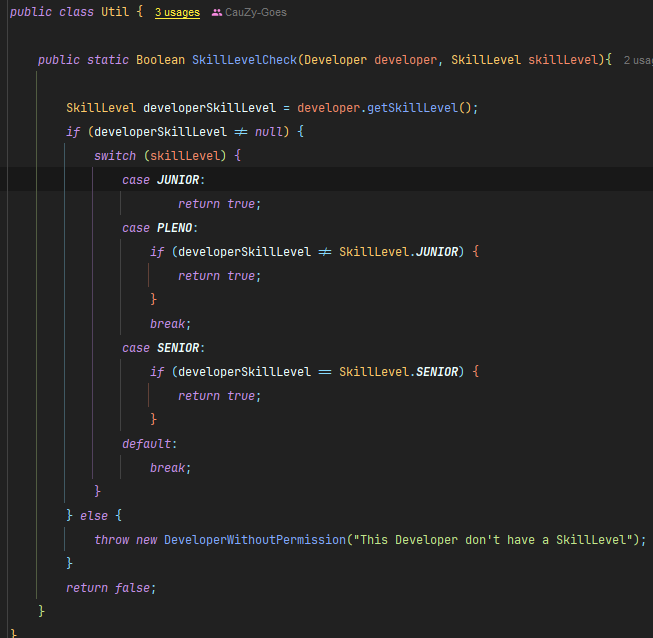Image resolution: width=653 pixels, height=638 pixels.
Task: Click the 'case JUNIOR:' line
Action: click(326, 179)
